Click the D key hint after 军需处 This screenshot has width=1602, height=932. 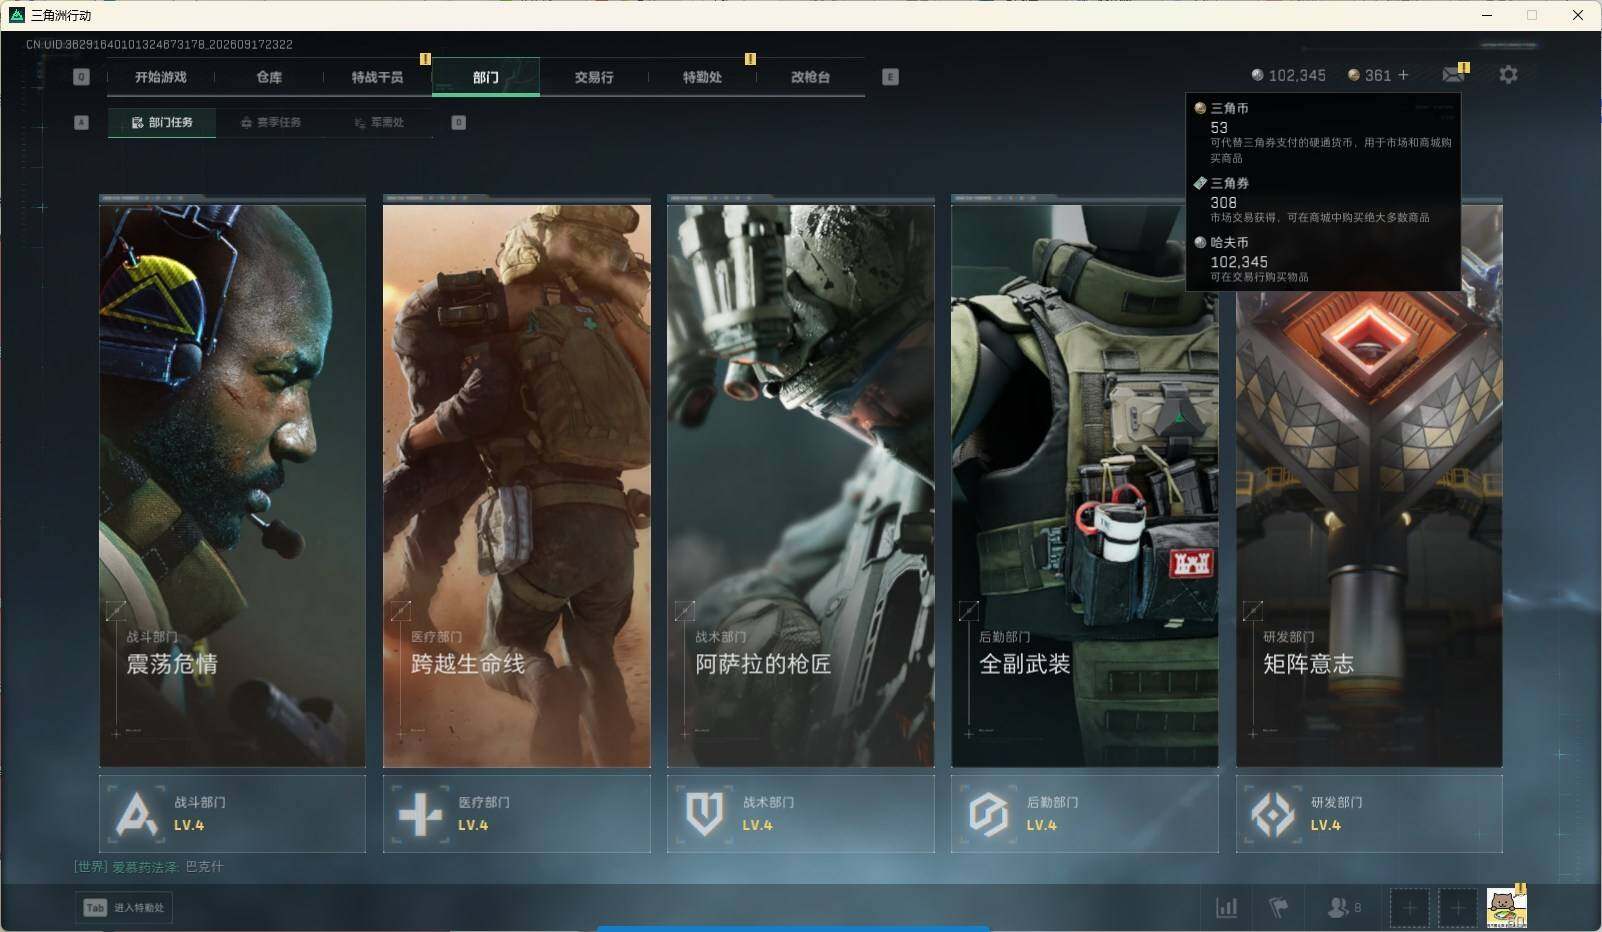point(458,122)
